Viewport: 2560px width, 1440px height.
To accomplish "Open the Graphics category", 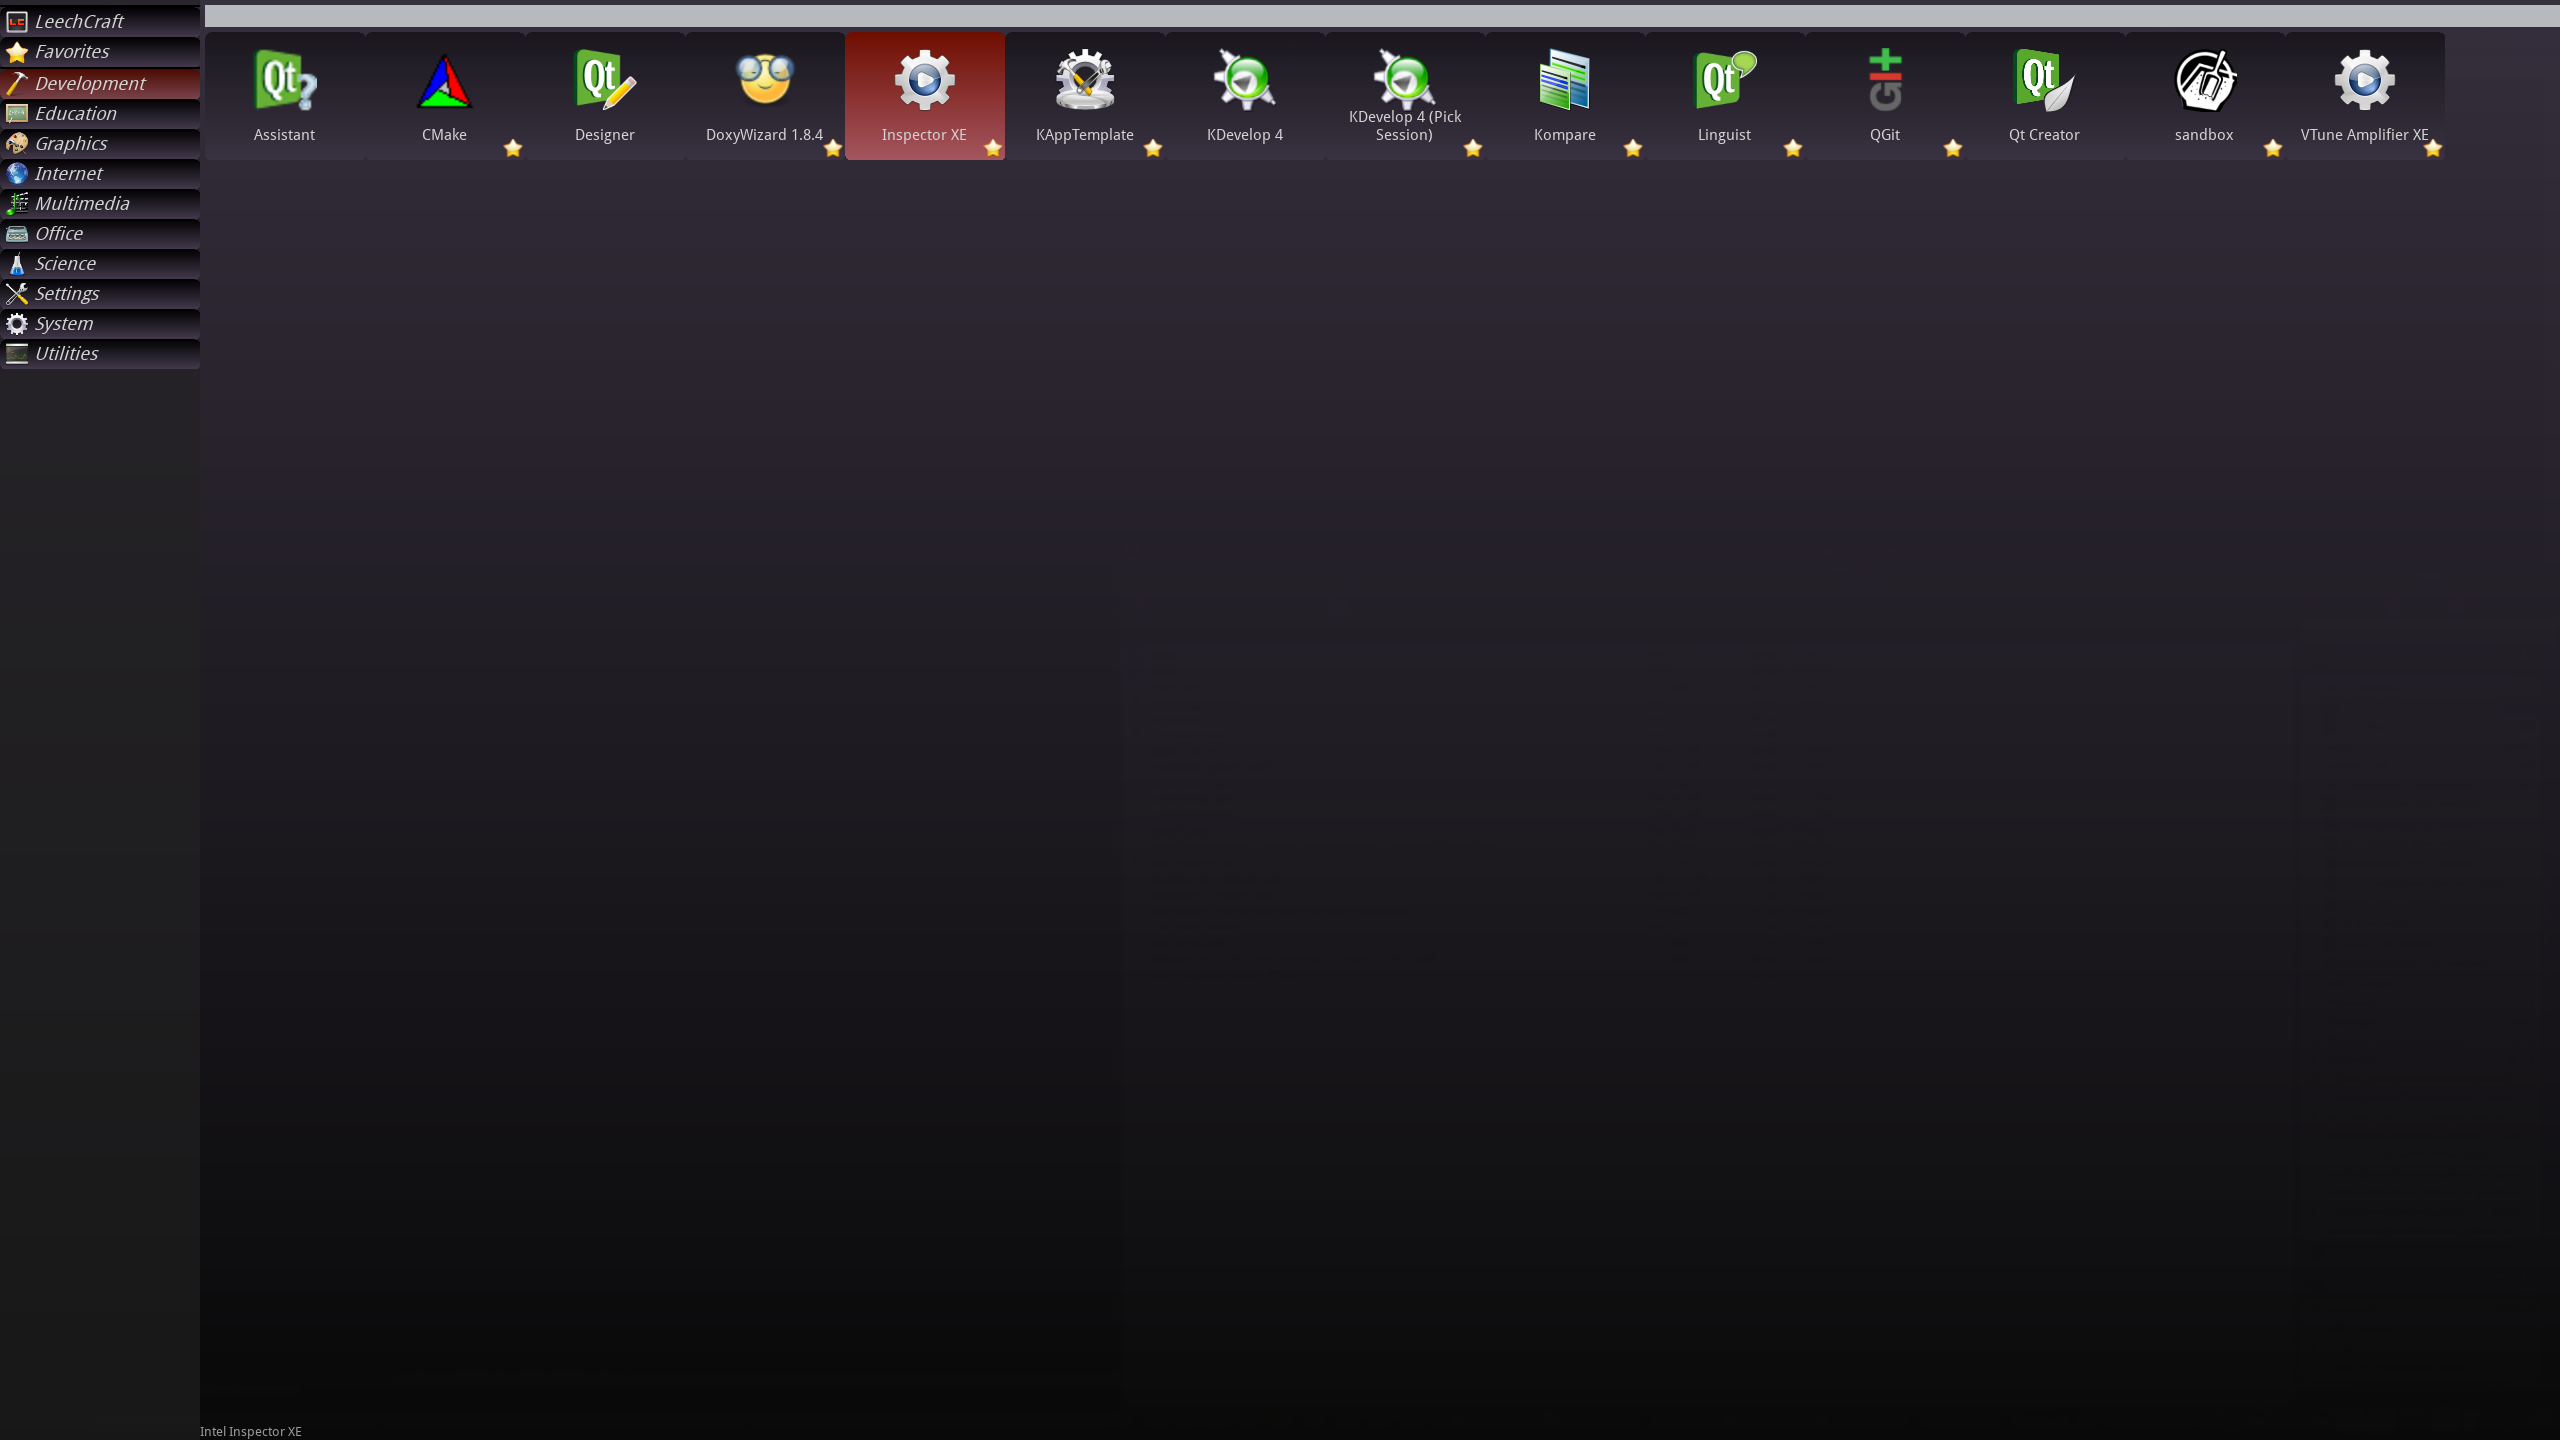I will click(x=100, y=143).
